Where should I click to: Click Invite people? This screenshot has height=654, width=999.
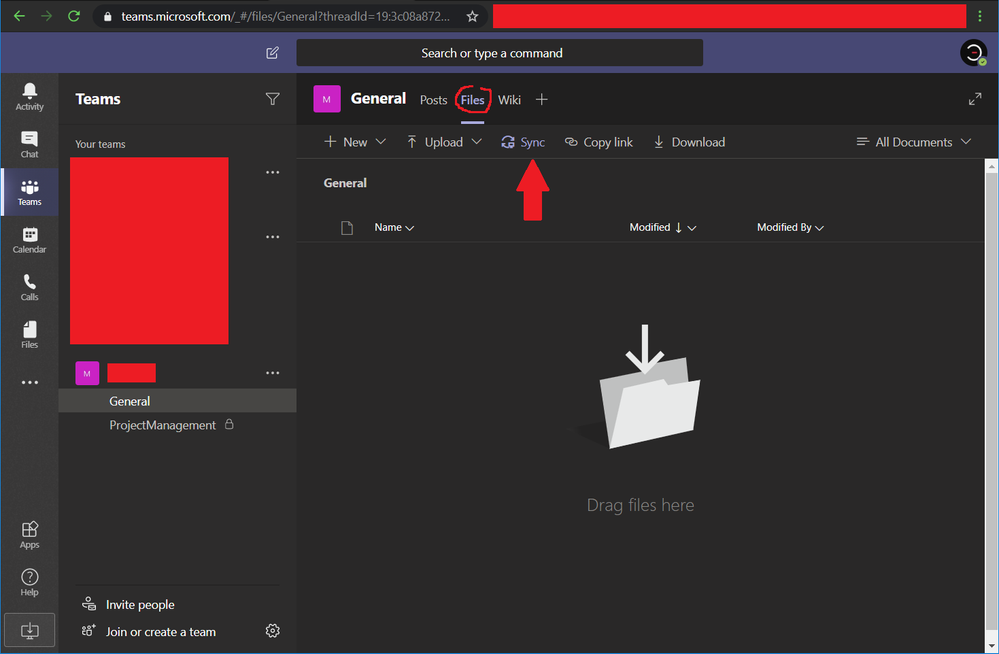point(128,604)
